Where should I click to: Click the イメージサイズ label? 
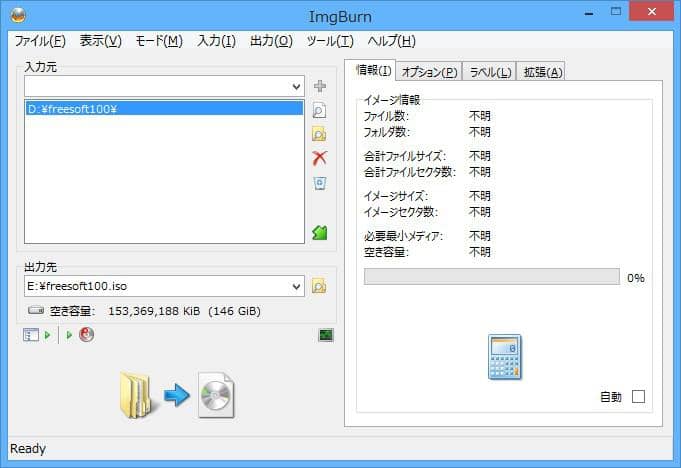coord(396,196)
